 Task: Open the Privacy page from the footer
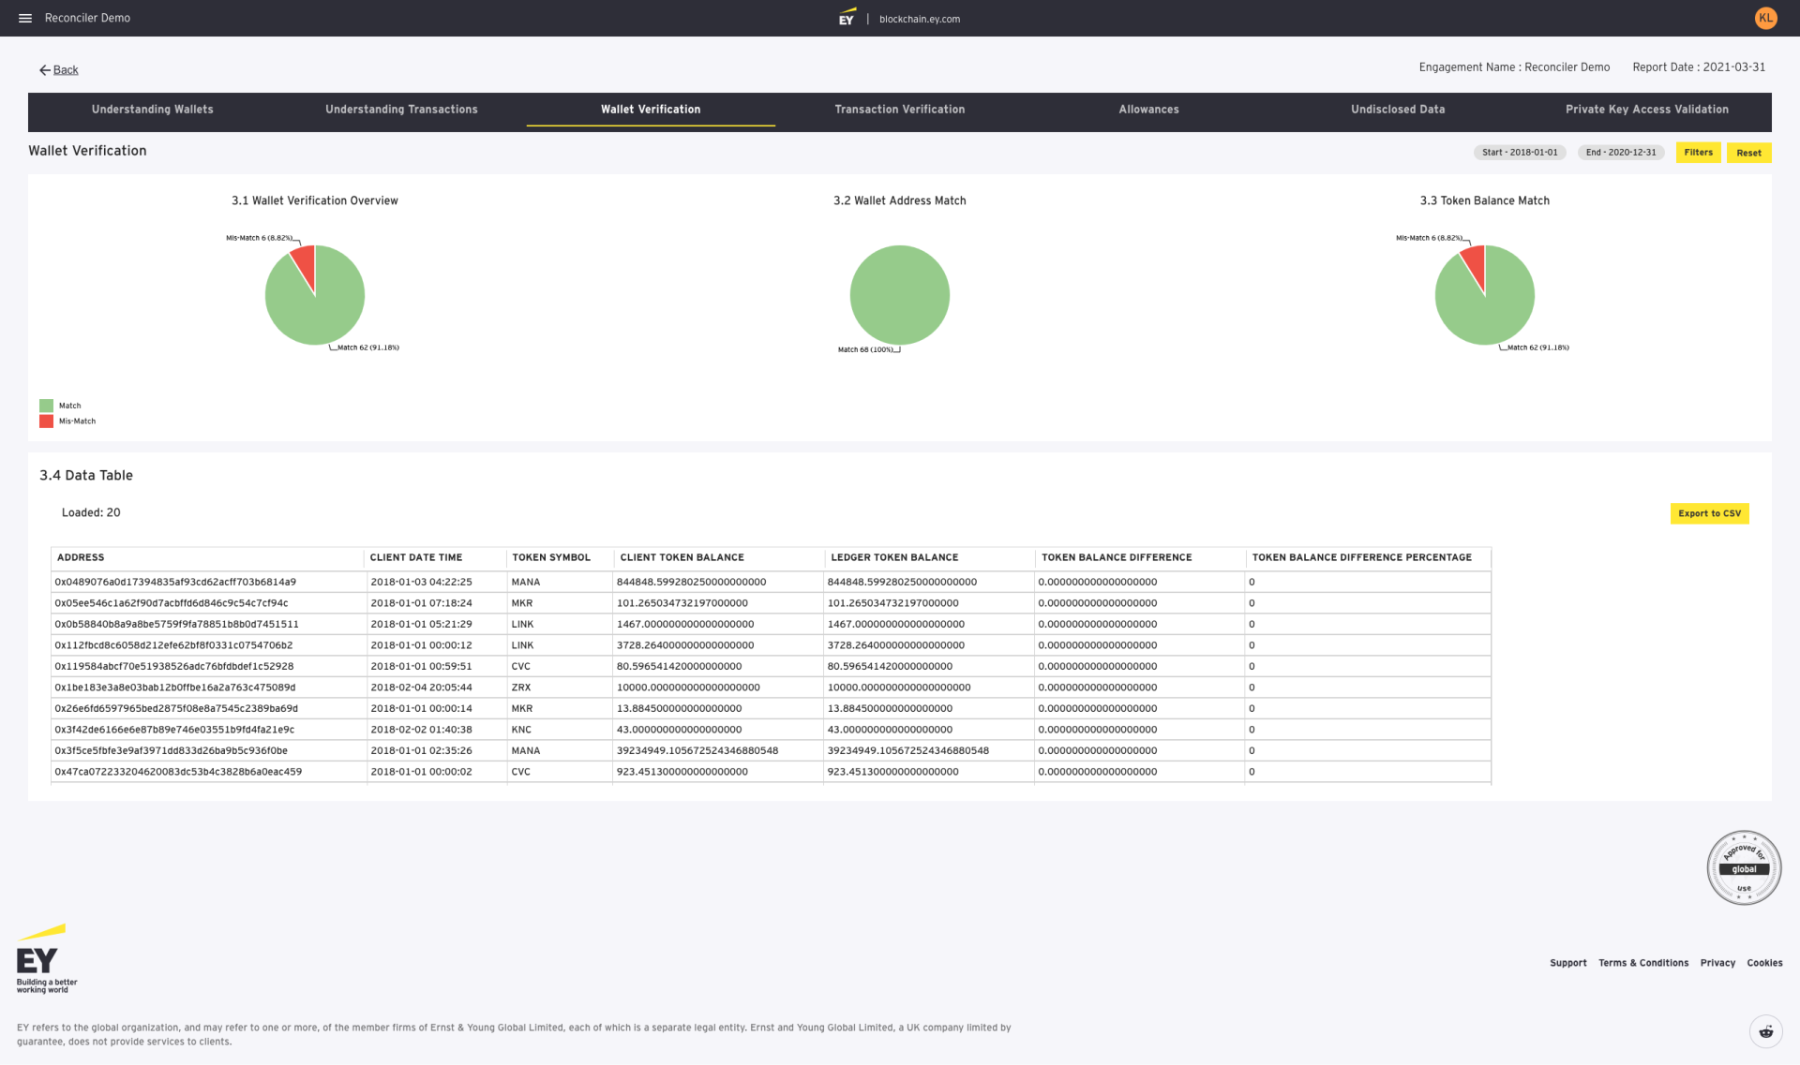tap(1717, 962)
